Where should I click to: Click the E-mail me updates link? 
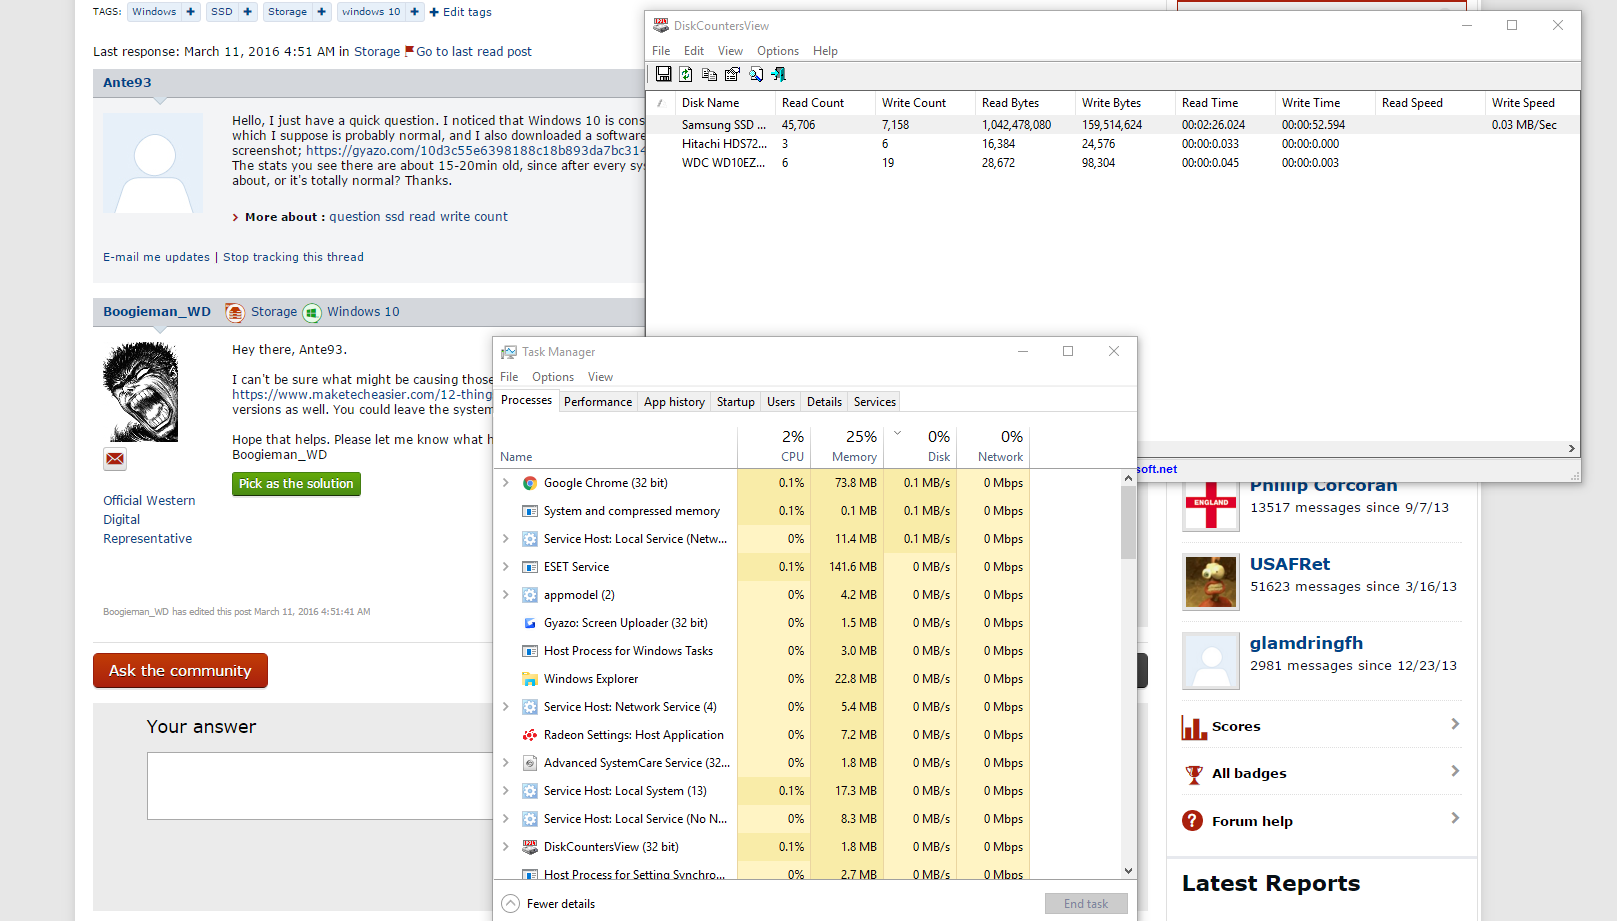[157, 257]
